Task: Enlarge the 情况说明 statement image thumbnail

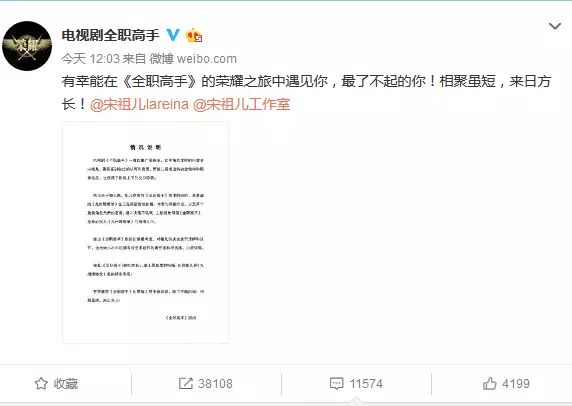Action: coord(146,232)
